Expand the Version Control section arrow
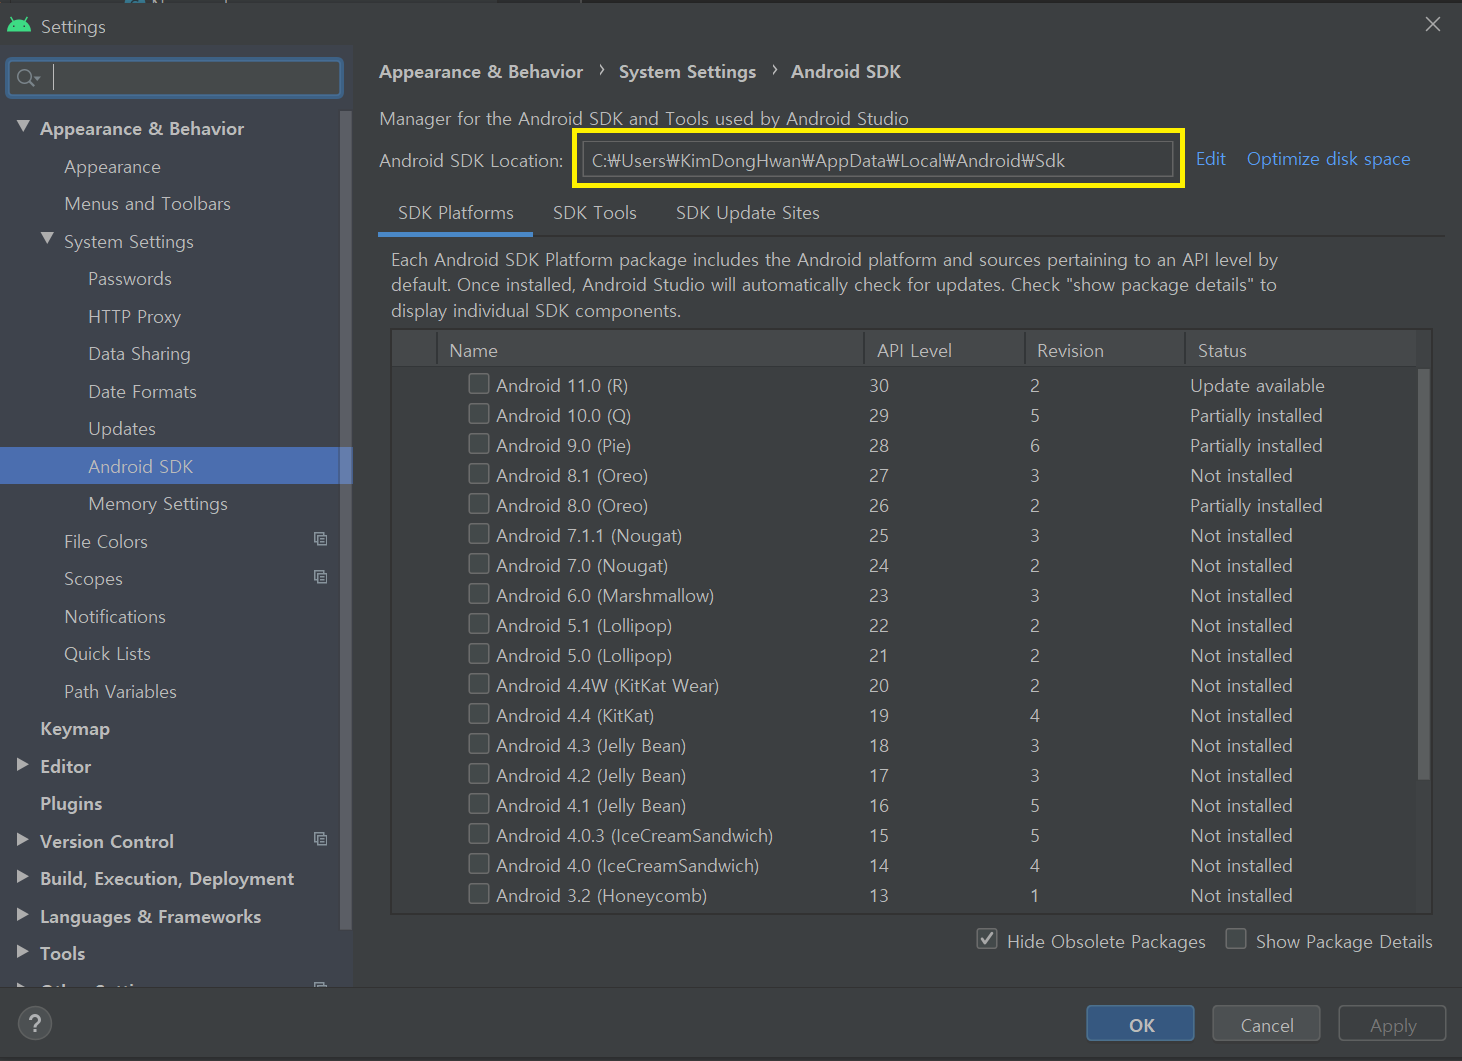The width and height of the screenshot is (1462, 1061). (x=23, y=840)
